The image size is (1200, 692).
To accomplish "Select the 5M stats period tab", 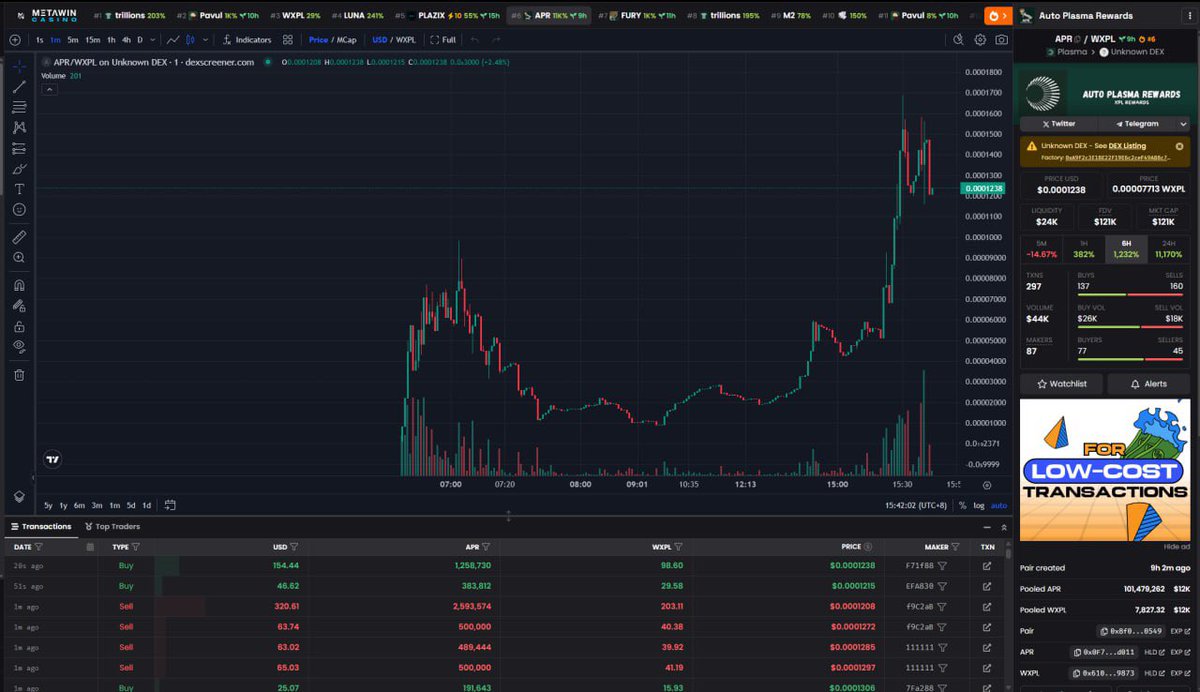I will pyautogui.click(x=1041, y=249).
